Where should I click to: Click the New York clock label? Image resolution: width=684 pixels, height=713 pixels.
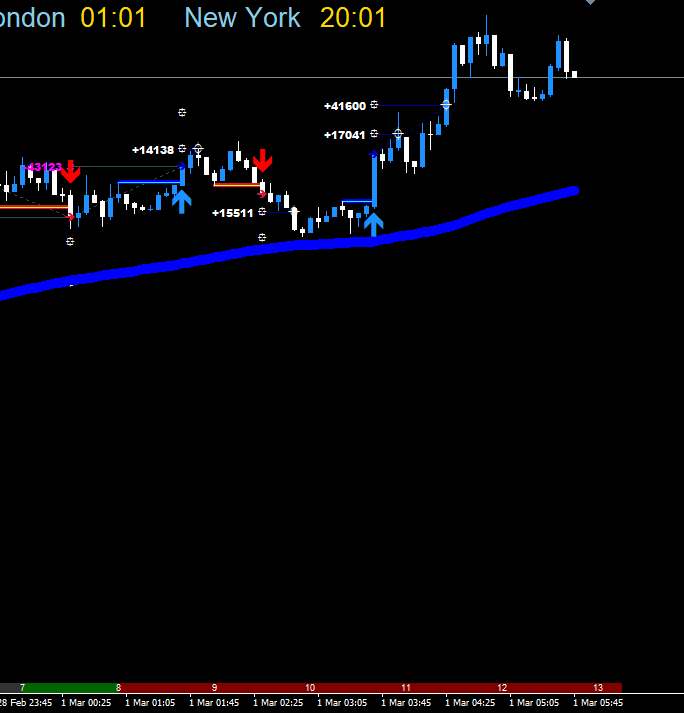tap(242, 18)
